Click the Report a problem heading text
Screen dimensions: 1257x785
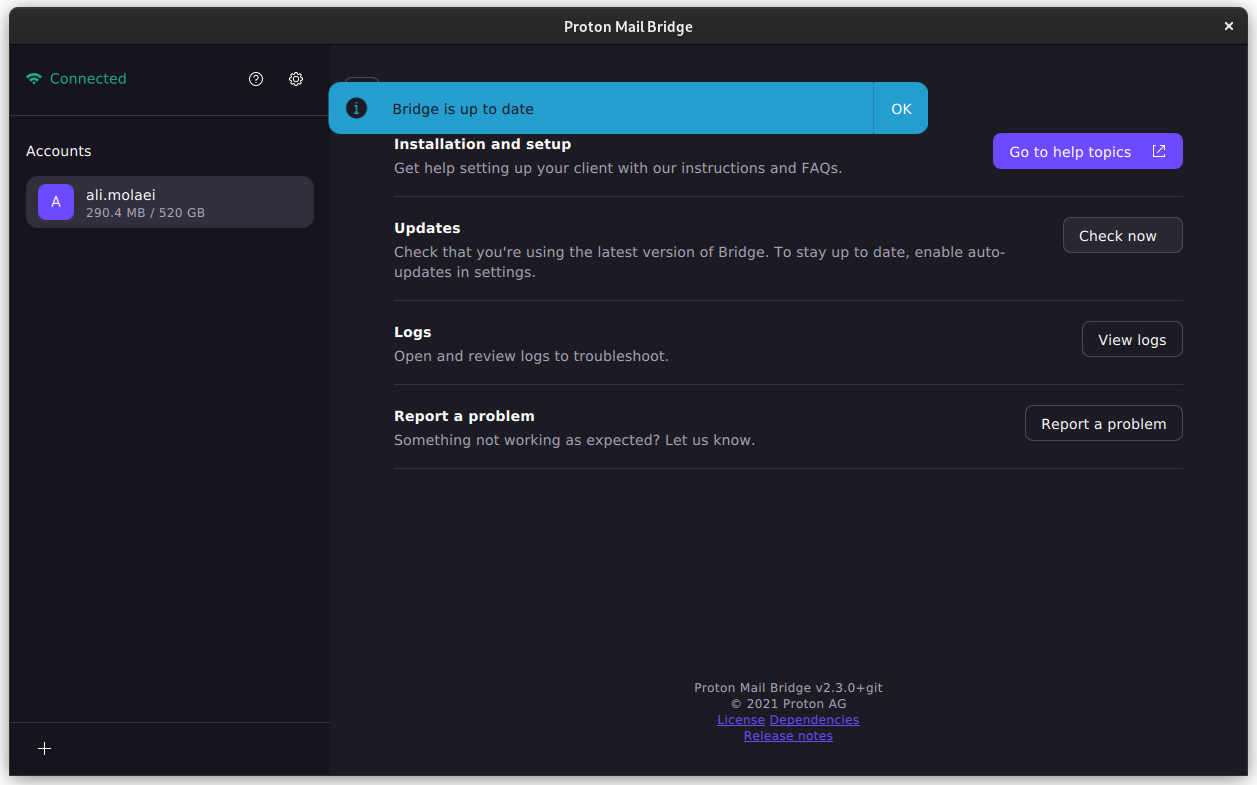464,416
